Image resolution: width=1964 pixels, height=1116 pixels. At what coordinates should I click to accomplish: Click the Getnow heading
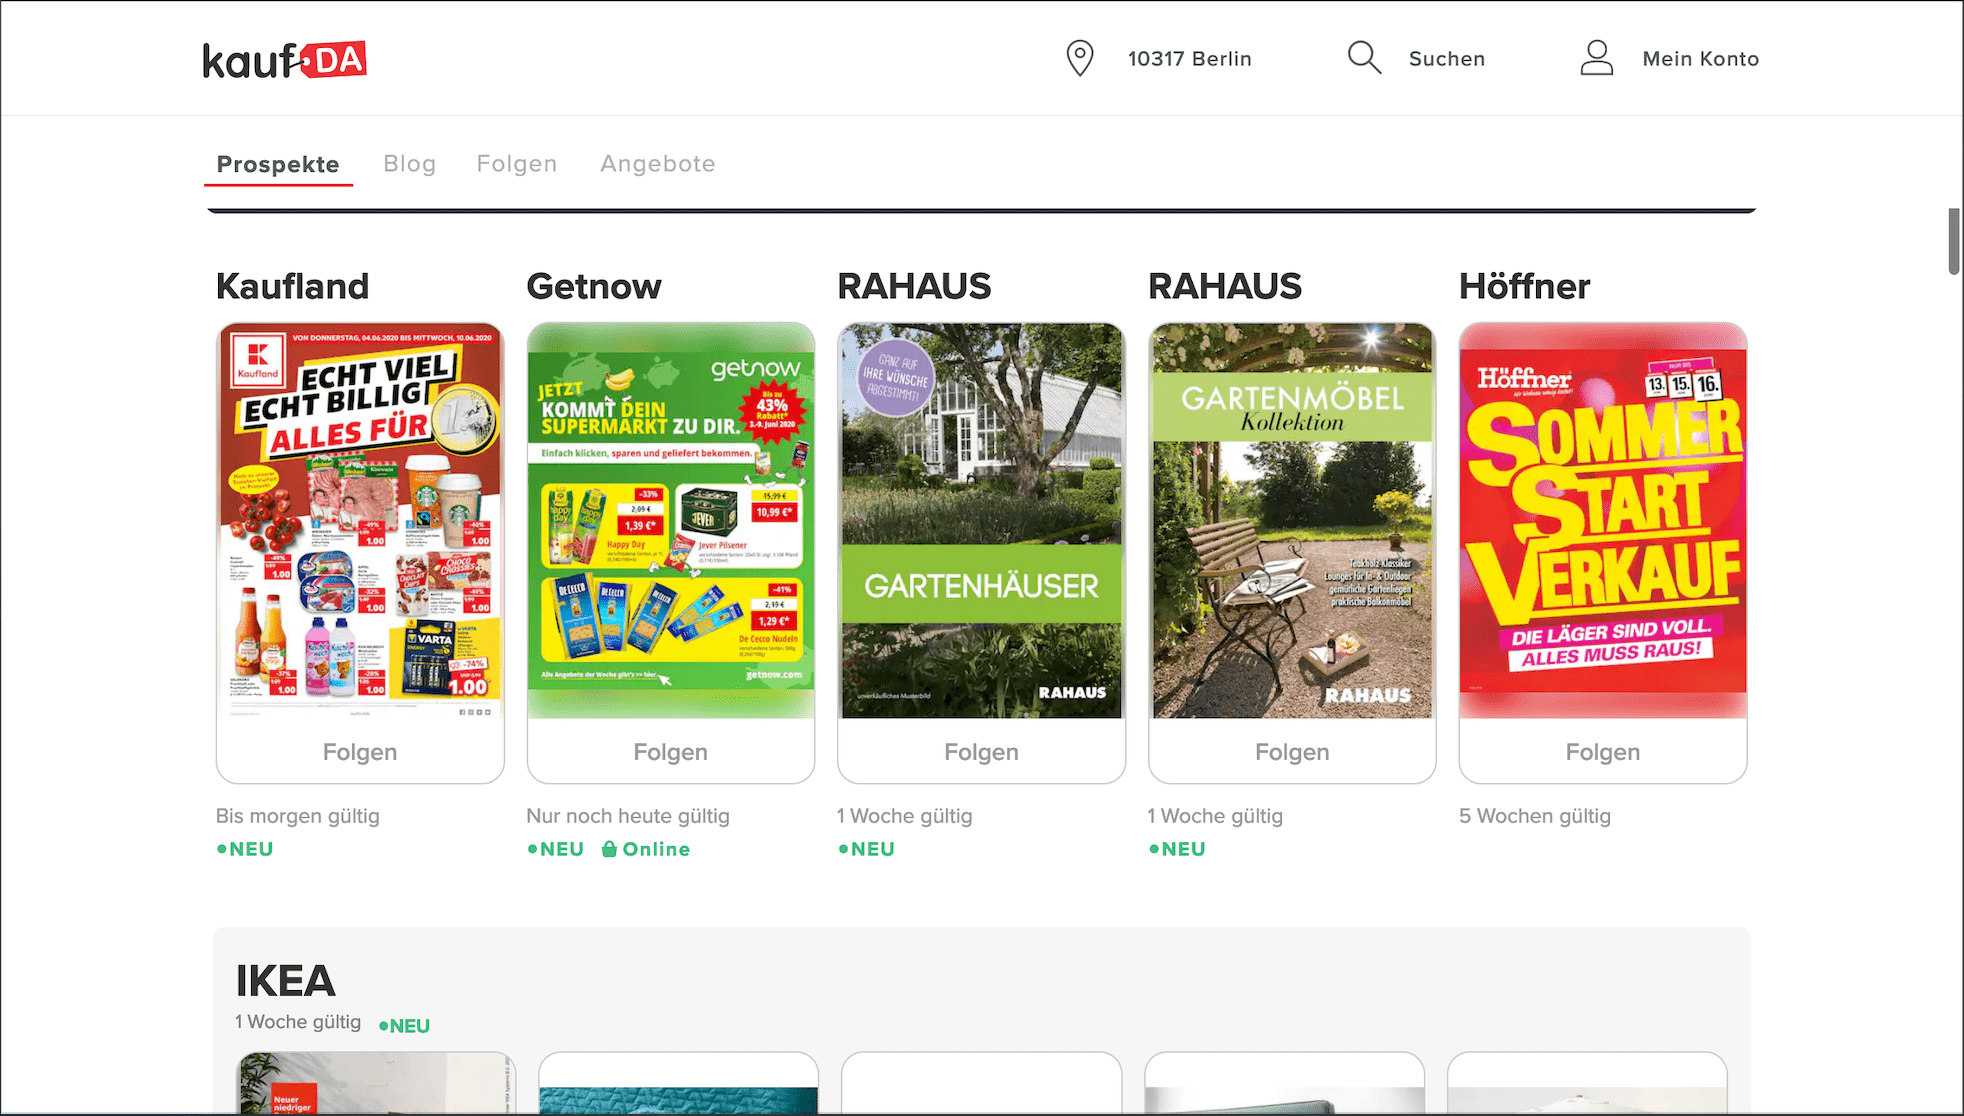pyautogui.click(x=594, y=287)
